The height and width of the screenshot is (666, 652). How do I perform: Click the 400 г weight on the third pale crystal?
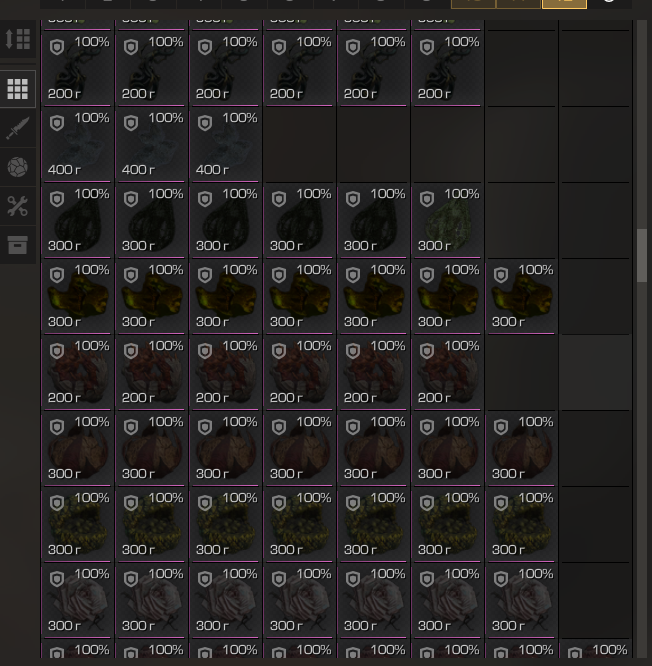click(212, 170)
